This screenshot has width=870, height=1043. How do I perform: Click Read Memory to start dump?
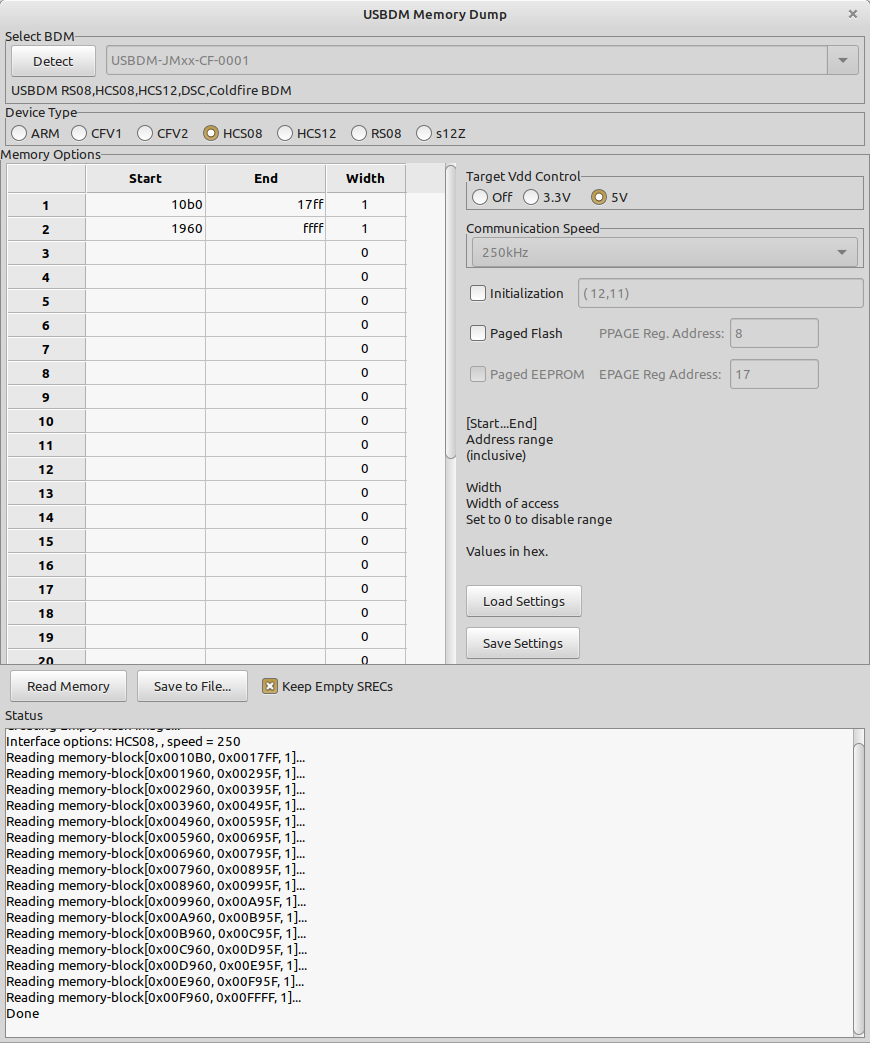[x=68, y=686]
